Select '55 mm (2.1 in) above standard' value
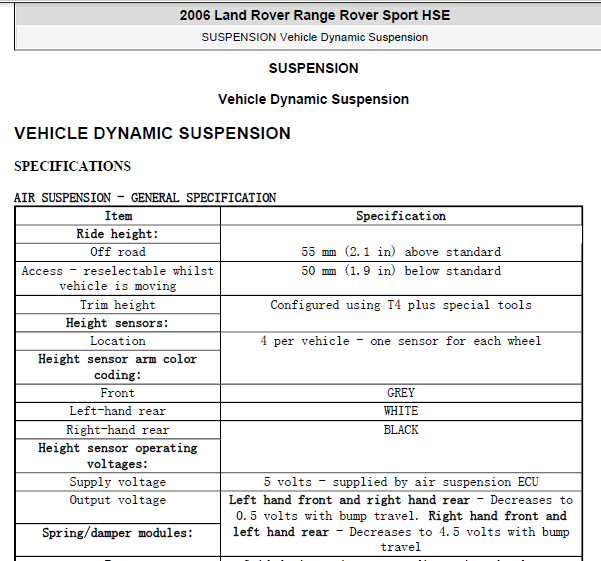This screenshot has height=561, width=601. pos(401,252)
